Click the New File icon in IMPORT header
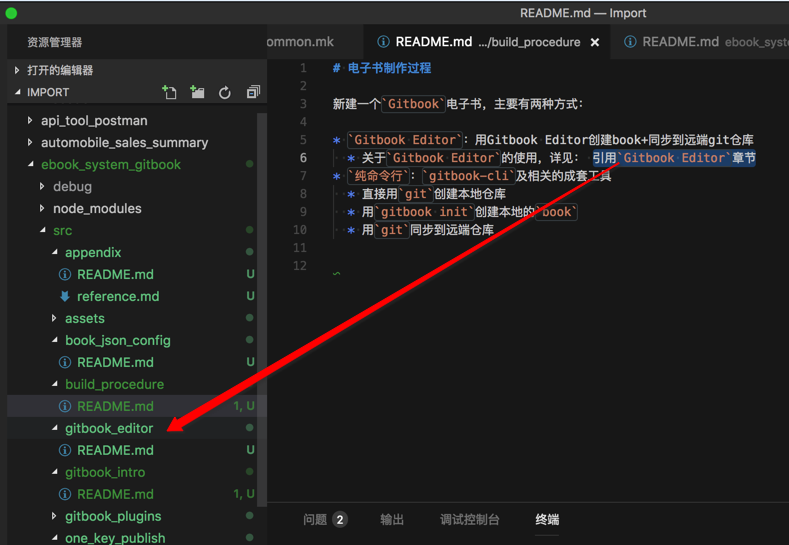The image size is (789, 545). pyautogui.click(x=170, y=92)
